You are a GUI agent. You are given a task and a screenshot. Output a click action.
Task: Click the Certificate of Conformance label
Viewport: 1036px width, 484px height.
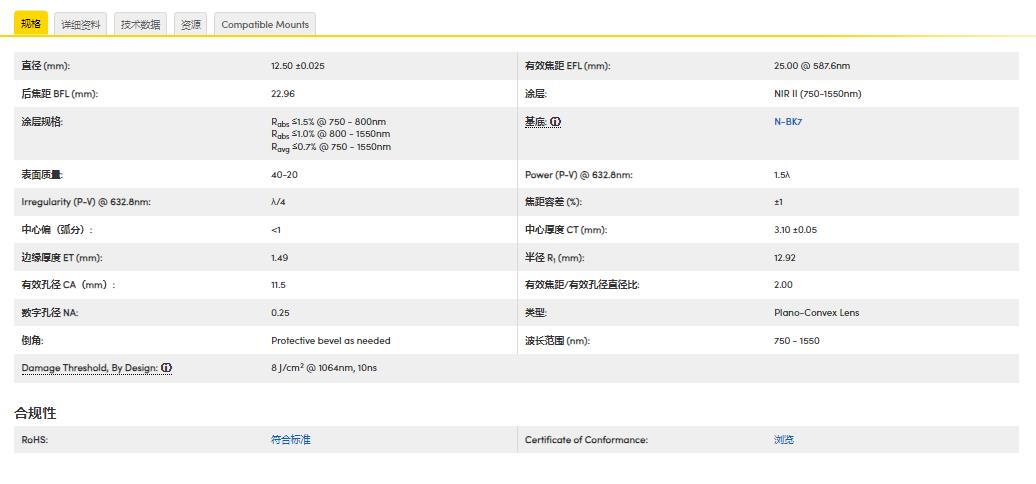586,440
